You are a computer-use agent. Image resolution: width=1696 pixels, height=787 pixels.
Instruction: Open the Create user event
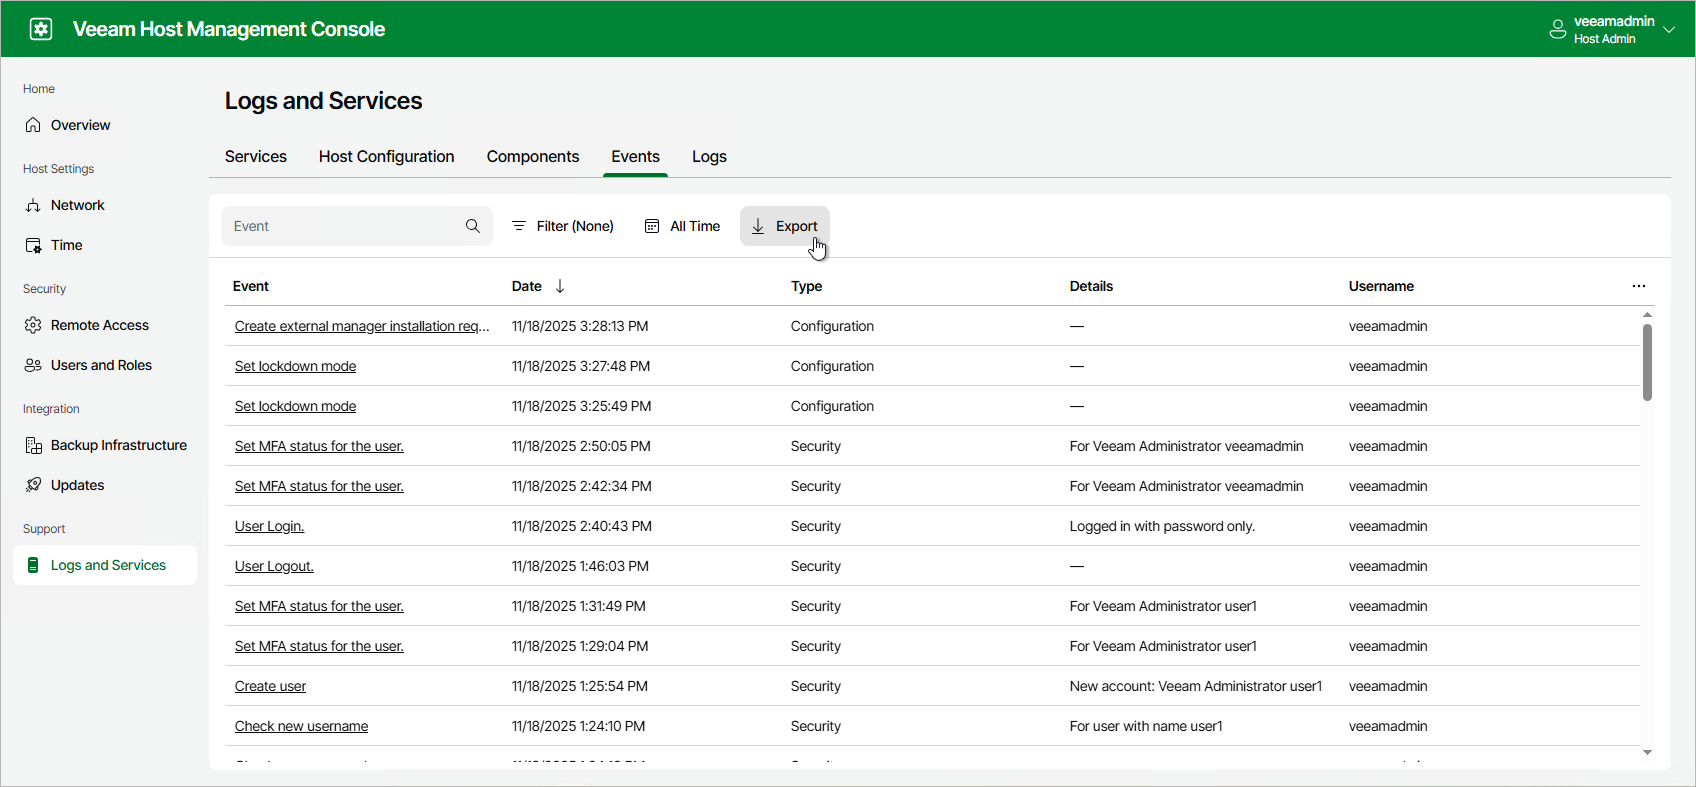pyautogui.click(x=270, y=686)
